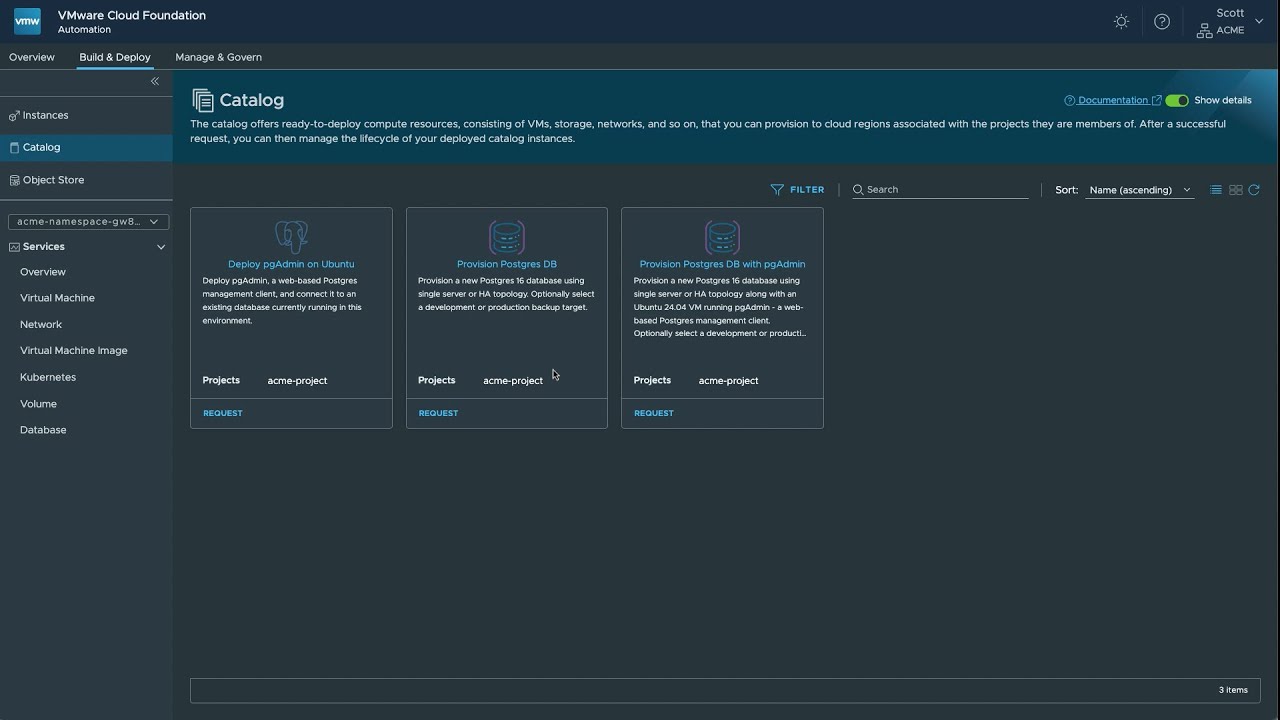Go to the Overview top tab
Viewport: 1280px width, 720px height.
pyautogui.click(x=32, y=57)
